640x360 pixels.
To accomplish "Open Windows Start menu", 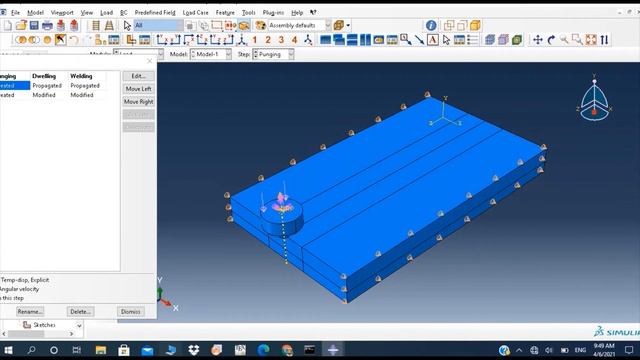I will [x=8, y=350].
